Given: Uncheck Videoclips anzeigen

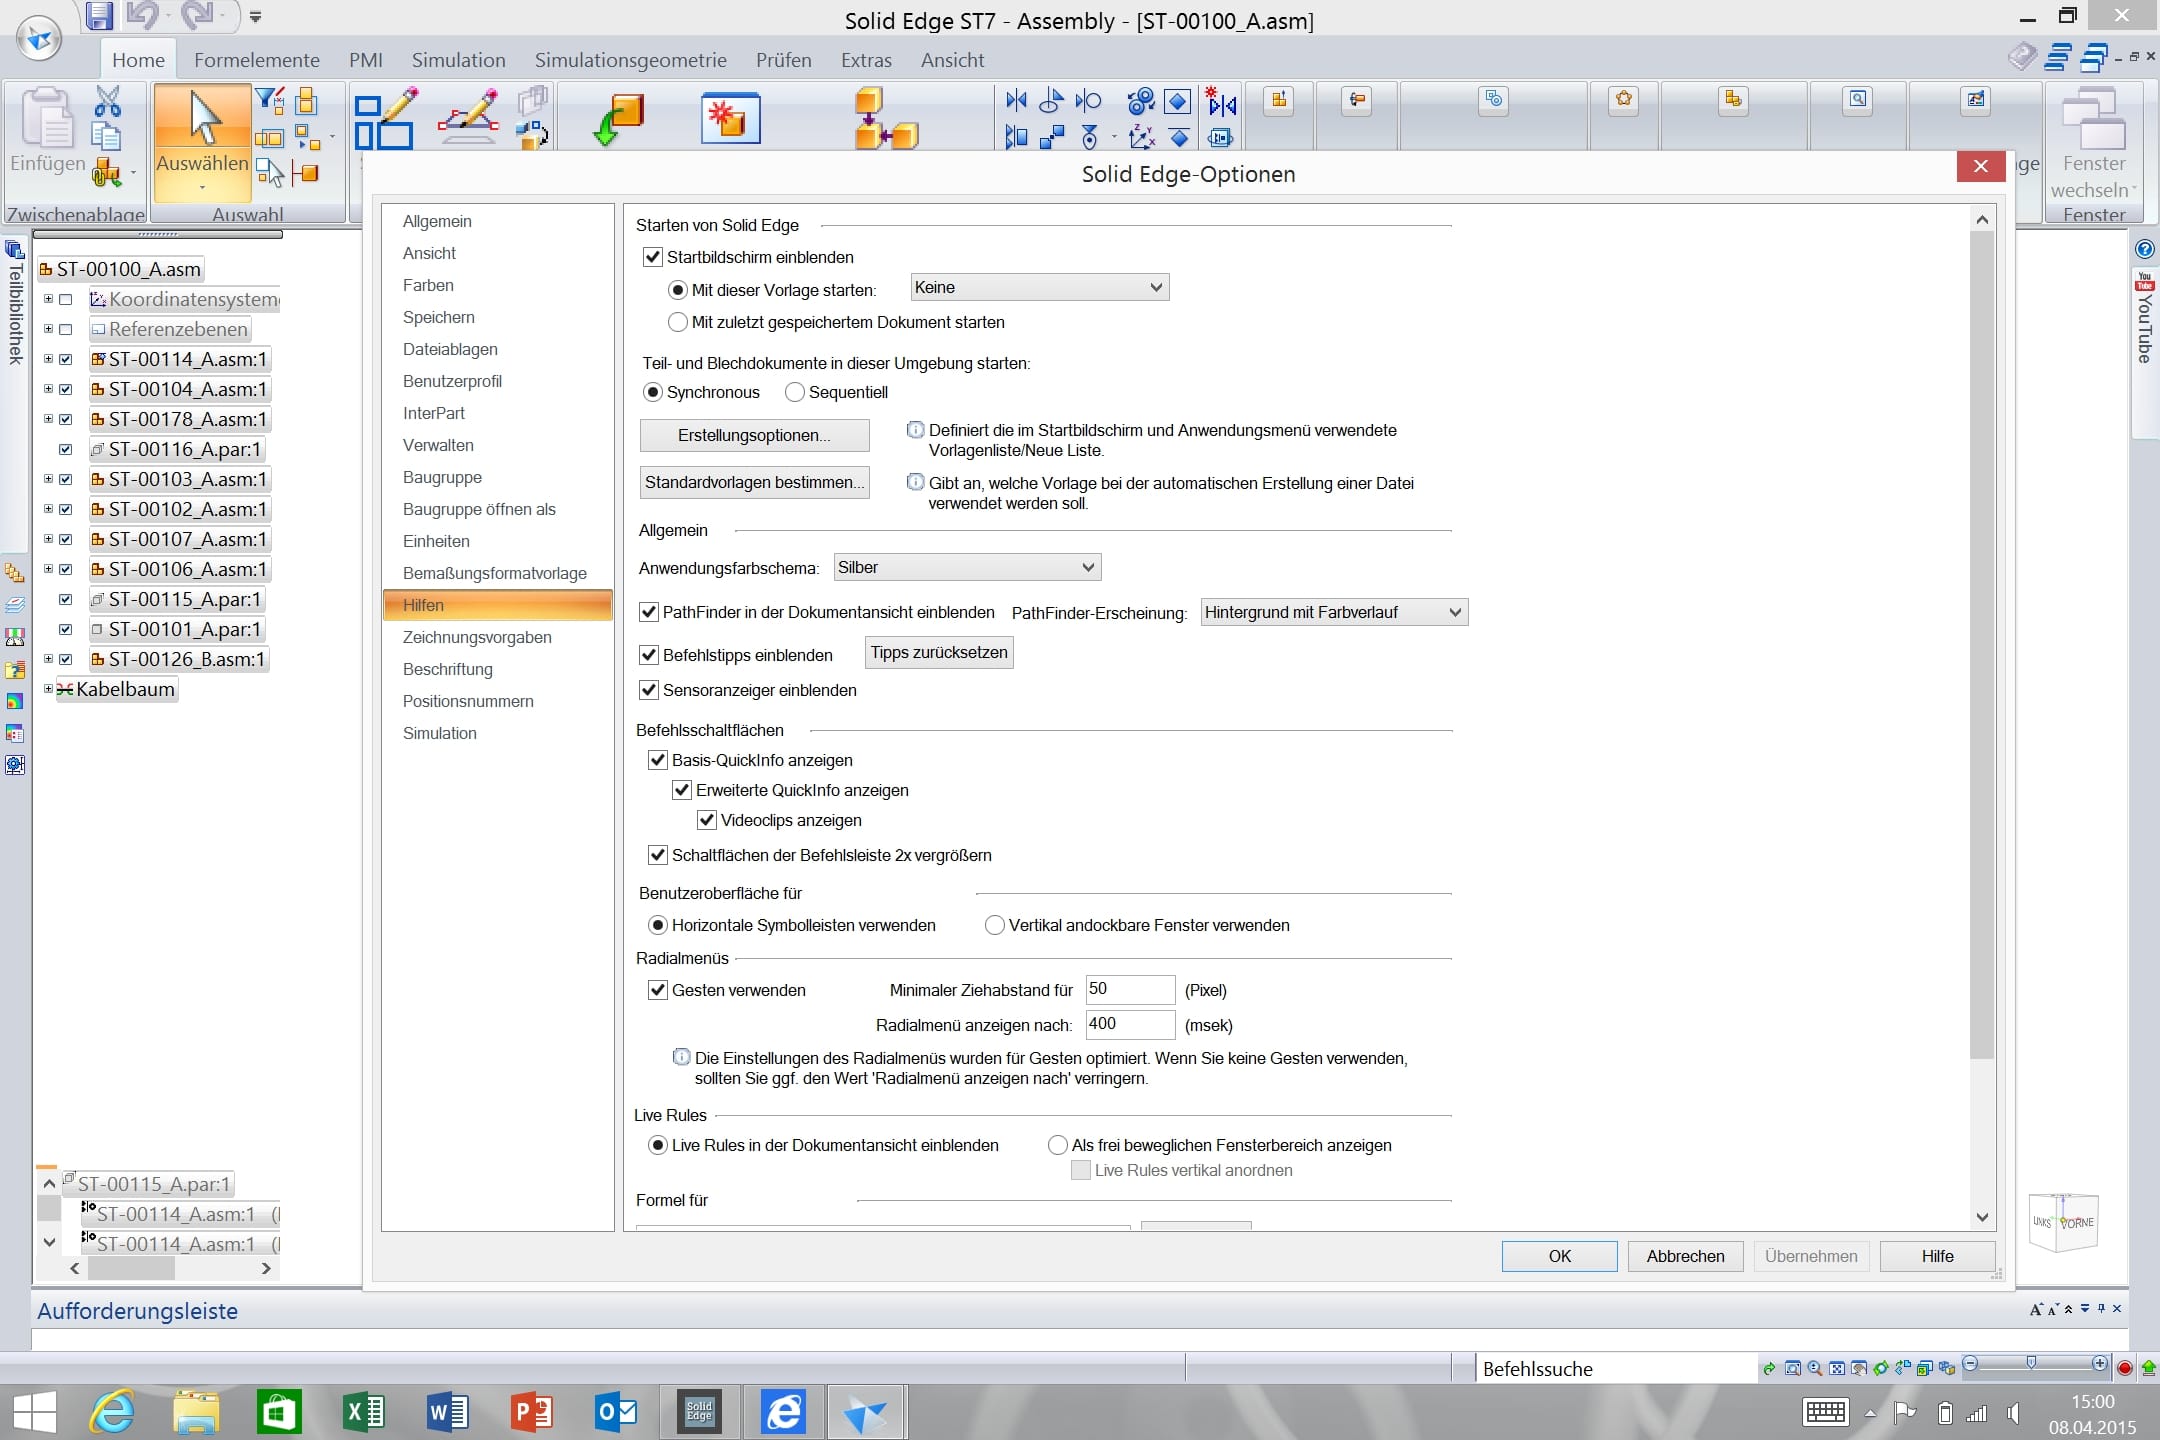Looking at the screenshot, I should coord(707,820).
